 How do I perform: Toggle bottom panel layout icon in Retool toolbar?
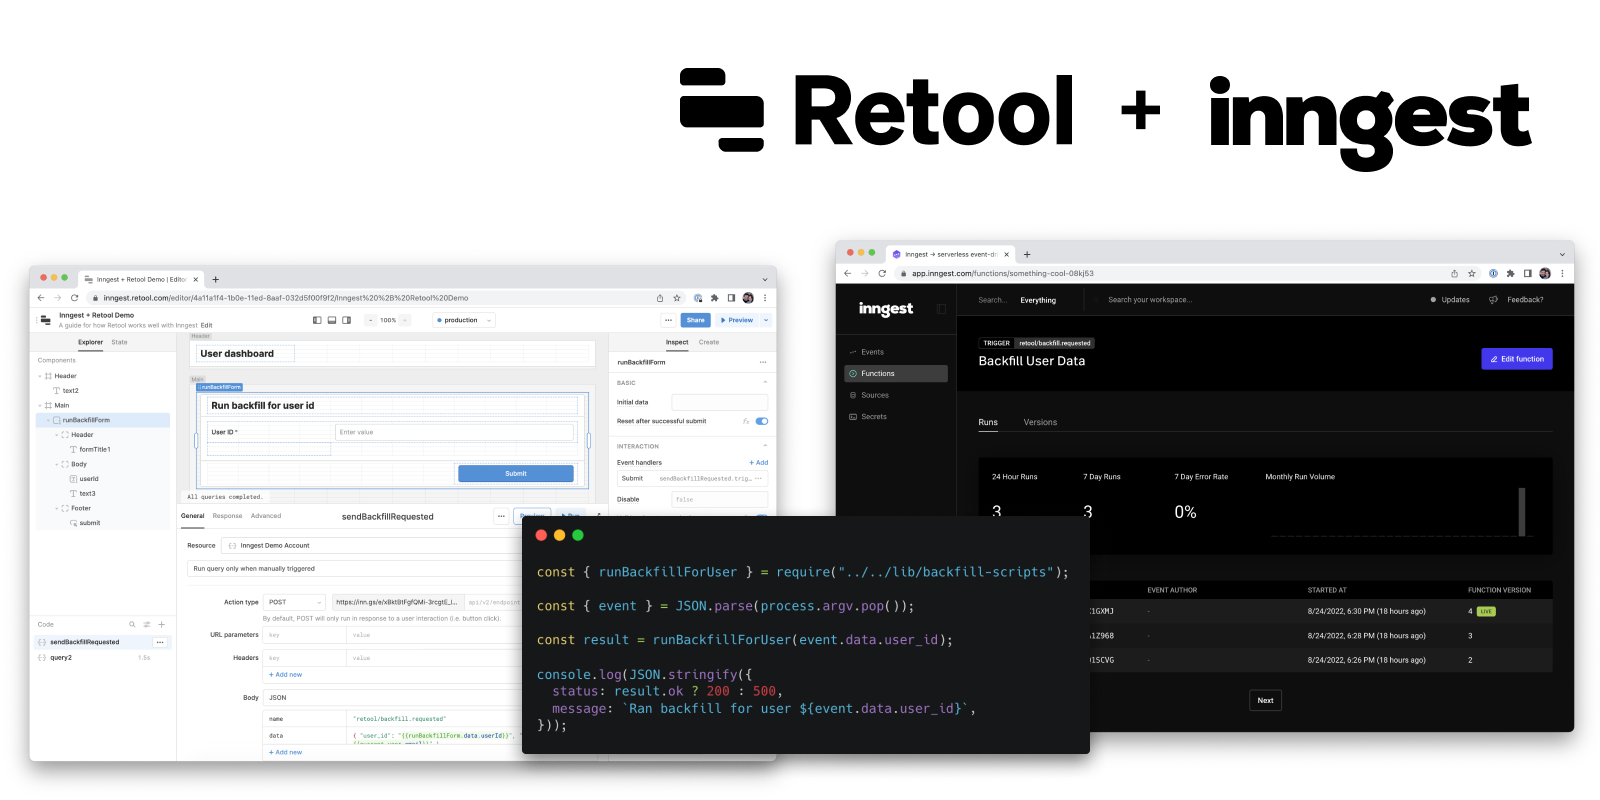point(332,320)
